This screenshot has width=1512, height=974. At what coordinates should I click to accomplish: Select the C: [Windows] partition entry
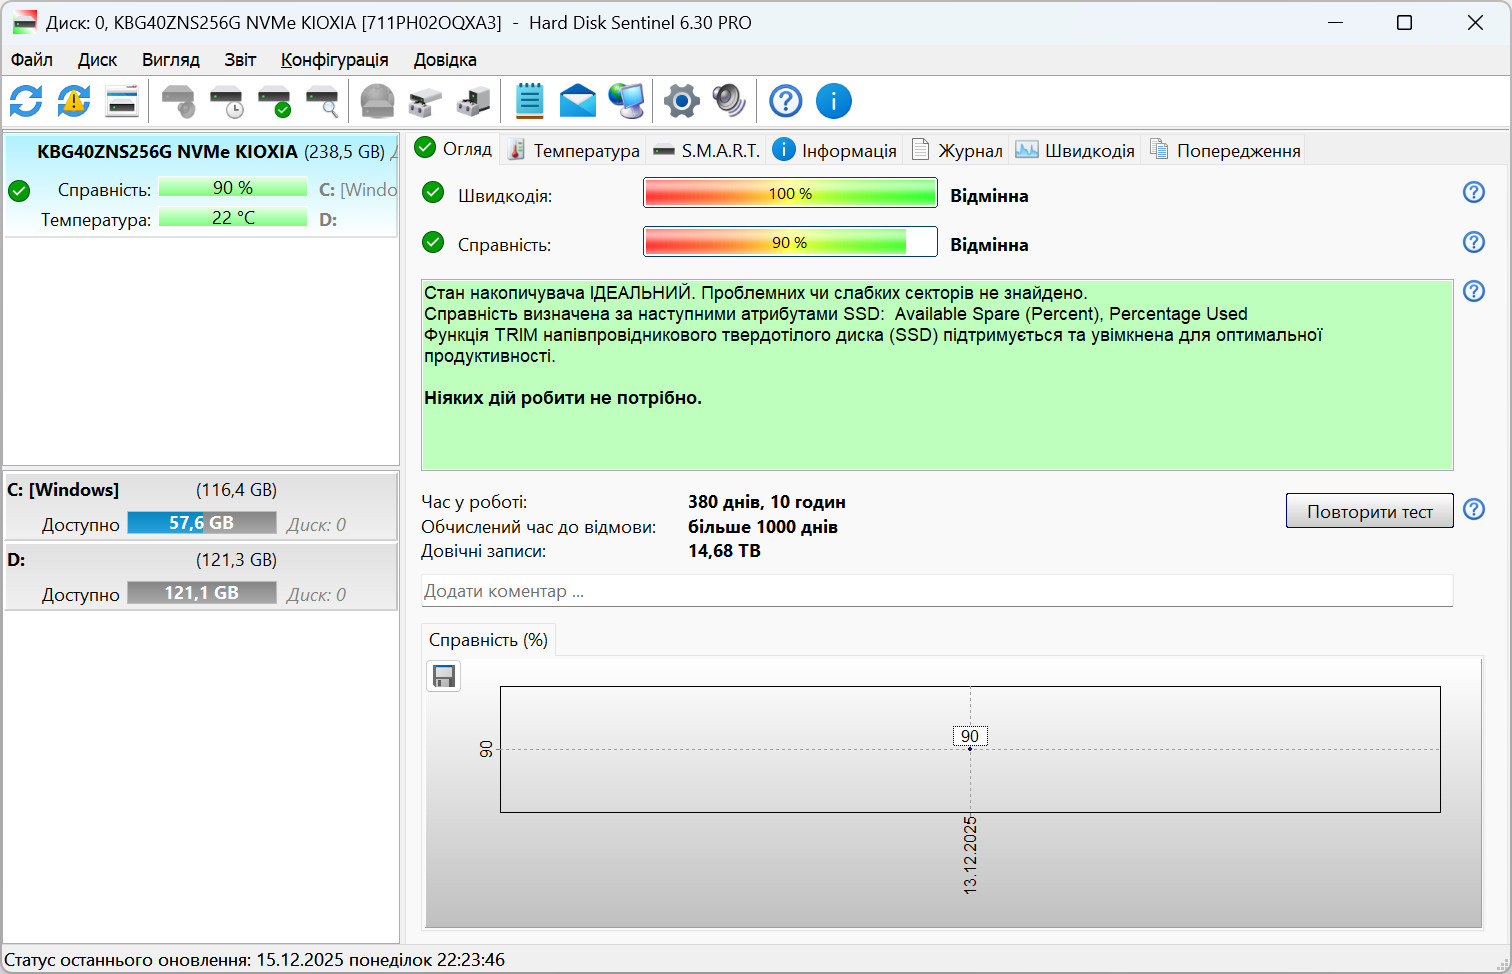tap(201, 506)
